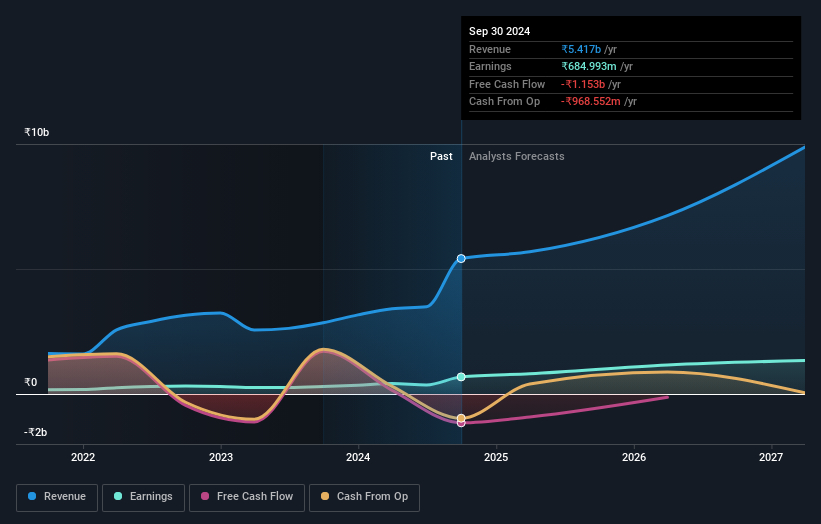Toggle the Revenue series in the legend
821x524 pixels.
pos(57,497)
